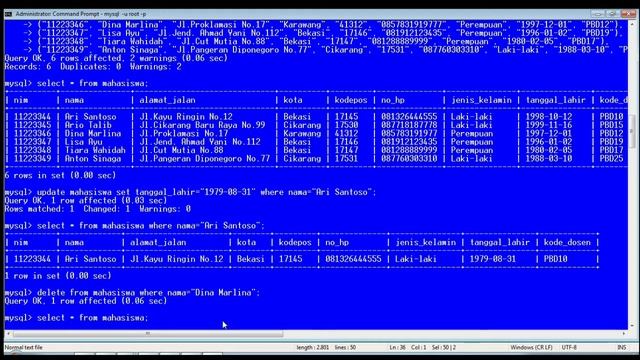Click birth date cell '1996-01-02' in the table
Viewport: 640px width, 360px height.
pos(549,142)
